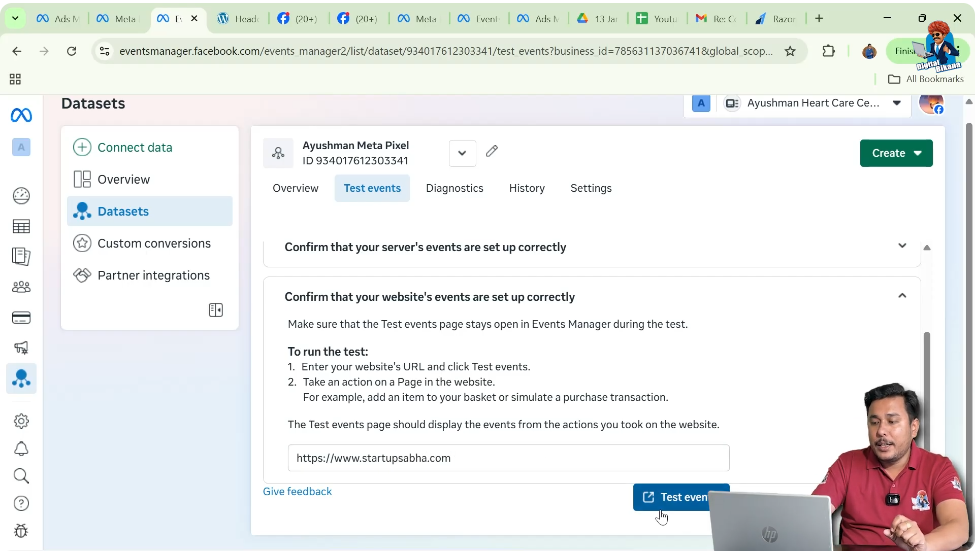Open a new browser tab with plus icon
This screenshot has width=975, height=552.
pos(819,18)
